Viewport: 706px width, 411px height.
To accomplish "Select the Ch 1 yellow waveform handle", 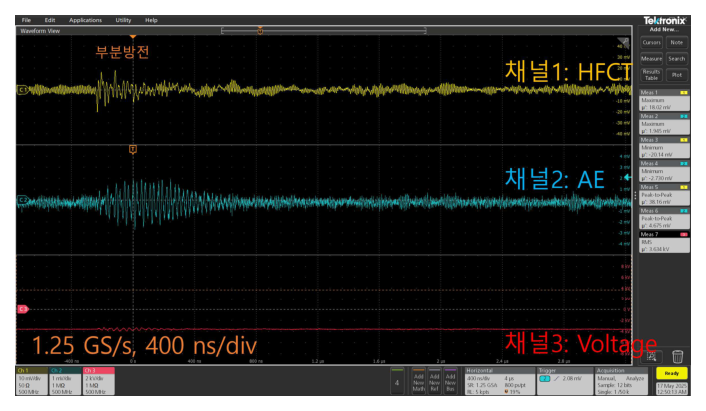I will pyautogui.click(x=21, y=90).
